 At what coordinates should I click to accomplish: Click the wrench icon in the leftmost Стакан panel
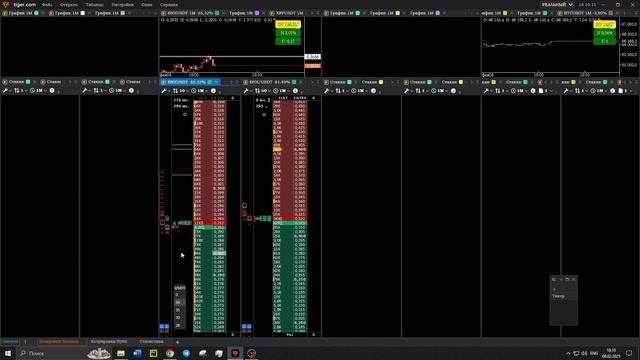(x=5, y=91)
